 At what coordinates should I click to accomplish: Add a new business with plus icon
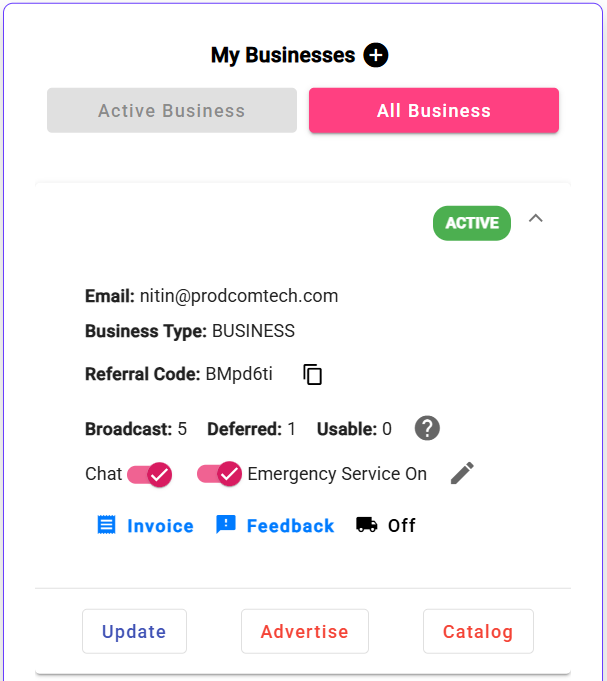(376, 55)
